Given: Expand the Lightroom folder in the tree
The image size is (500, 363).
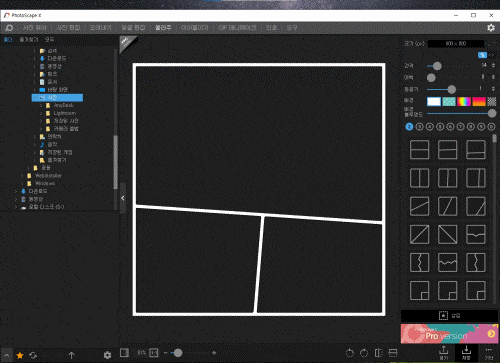Looking at the screenshot, I should point(41,113).
